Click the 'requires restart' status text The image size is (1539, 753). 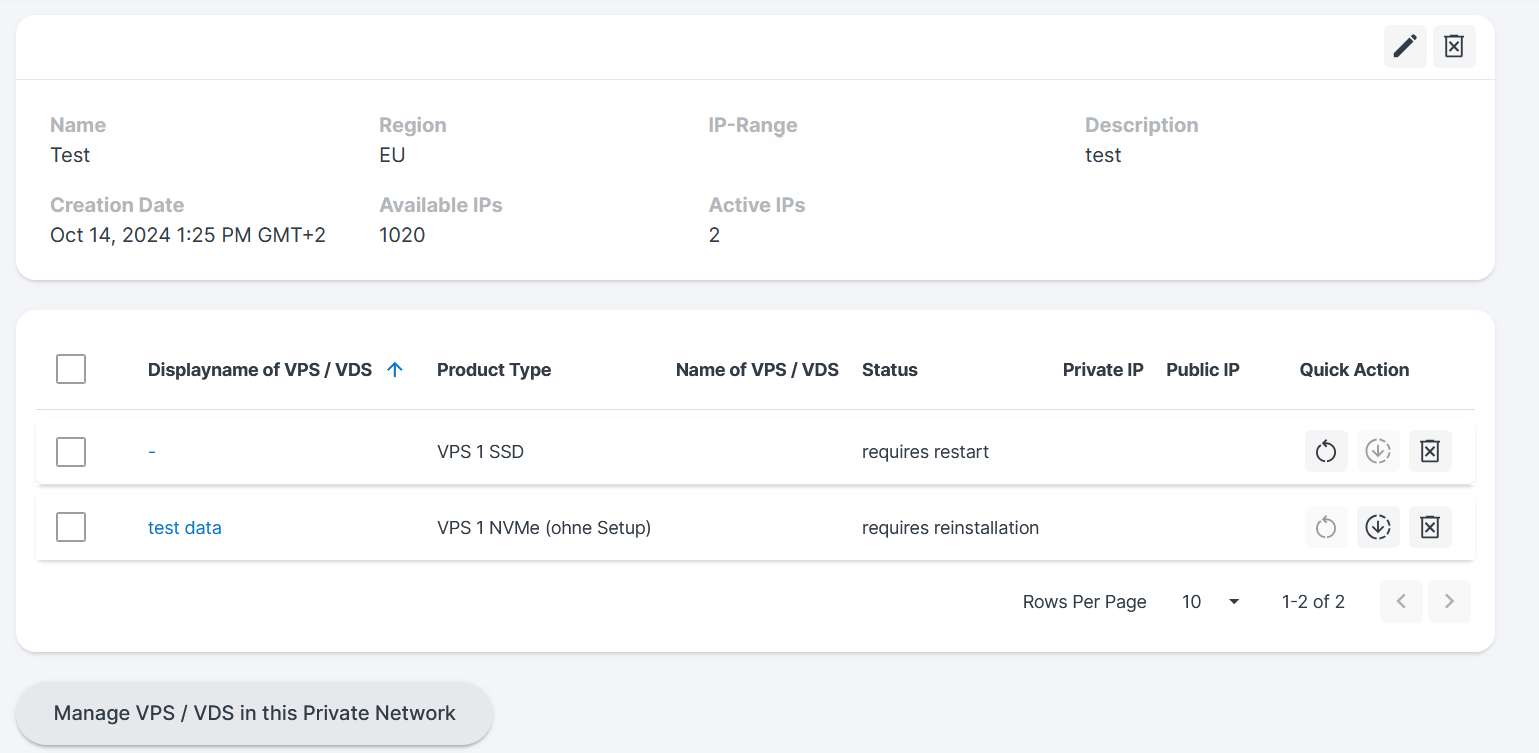click(x=925, y=452)
